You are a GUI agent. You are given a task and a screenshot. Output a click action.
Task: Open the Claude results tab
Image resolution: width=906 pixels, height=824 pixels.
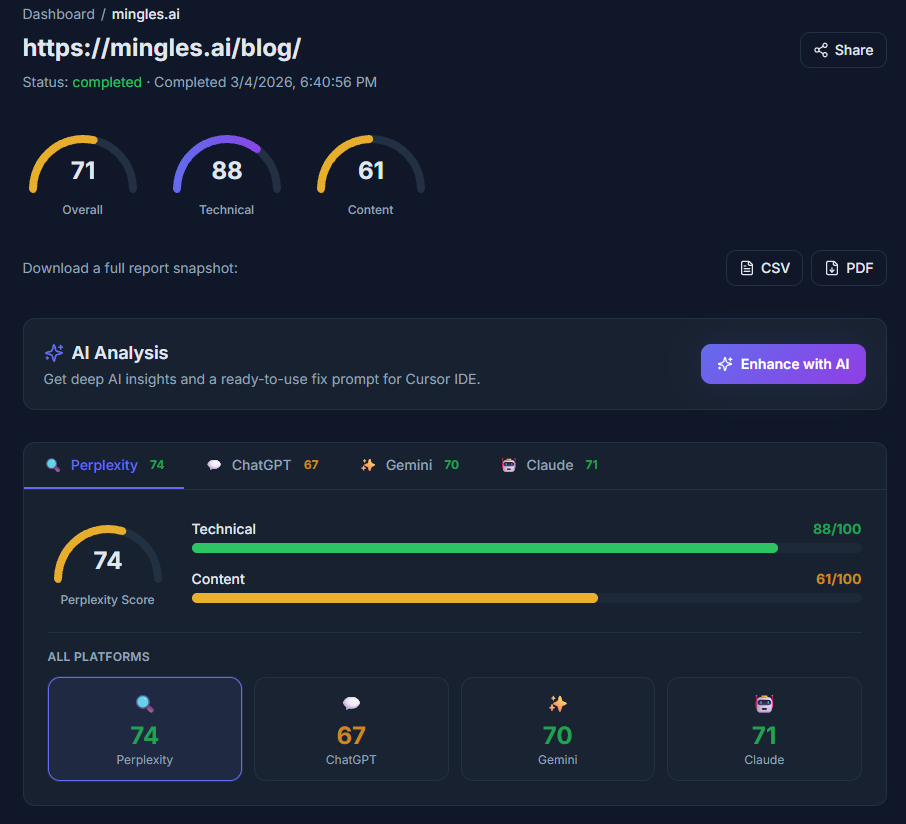[x=548, y=465]
